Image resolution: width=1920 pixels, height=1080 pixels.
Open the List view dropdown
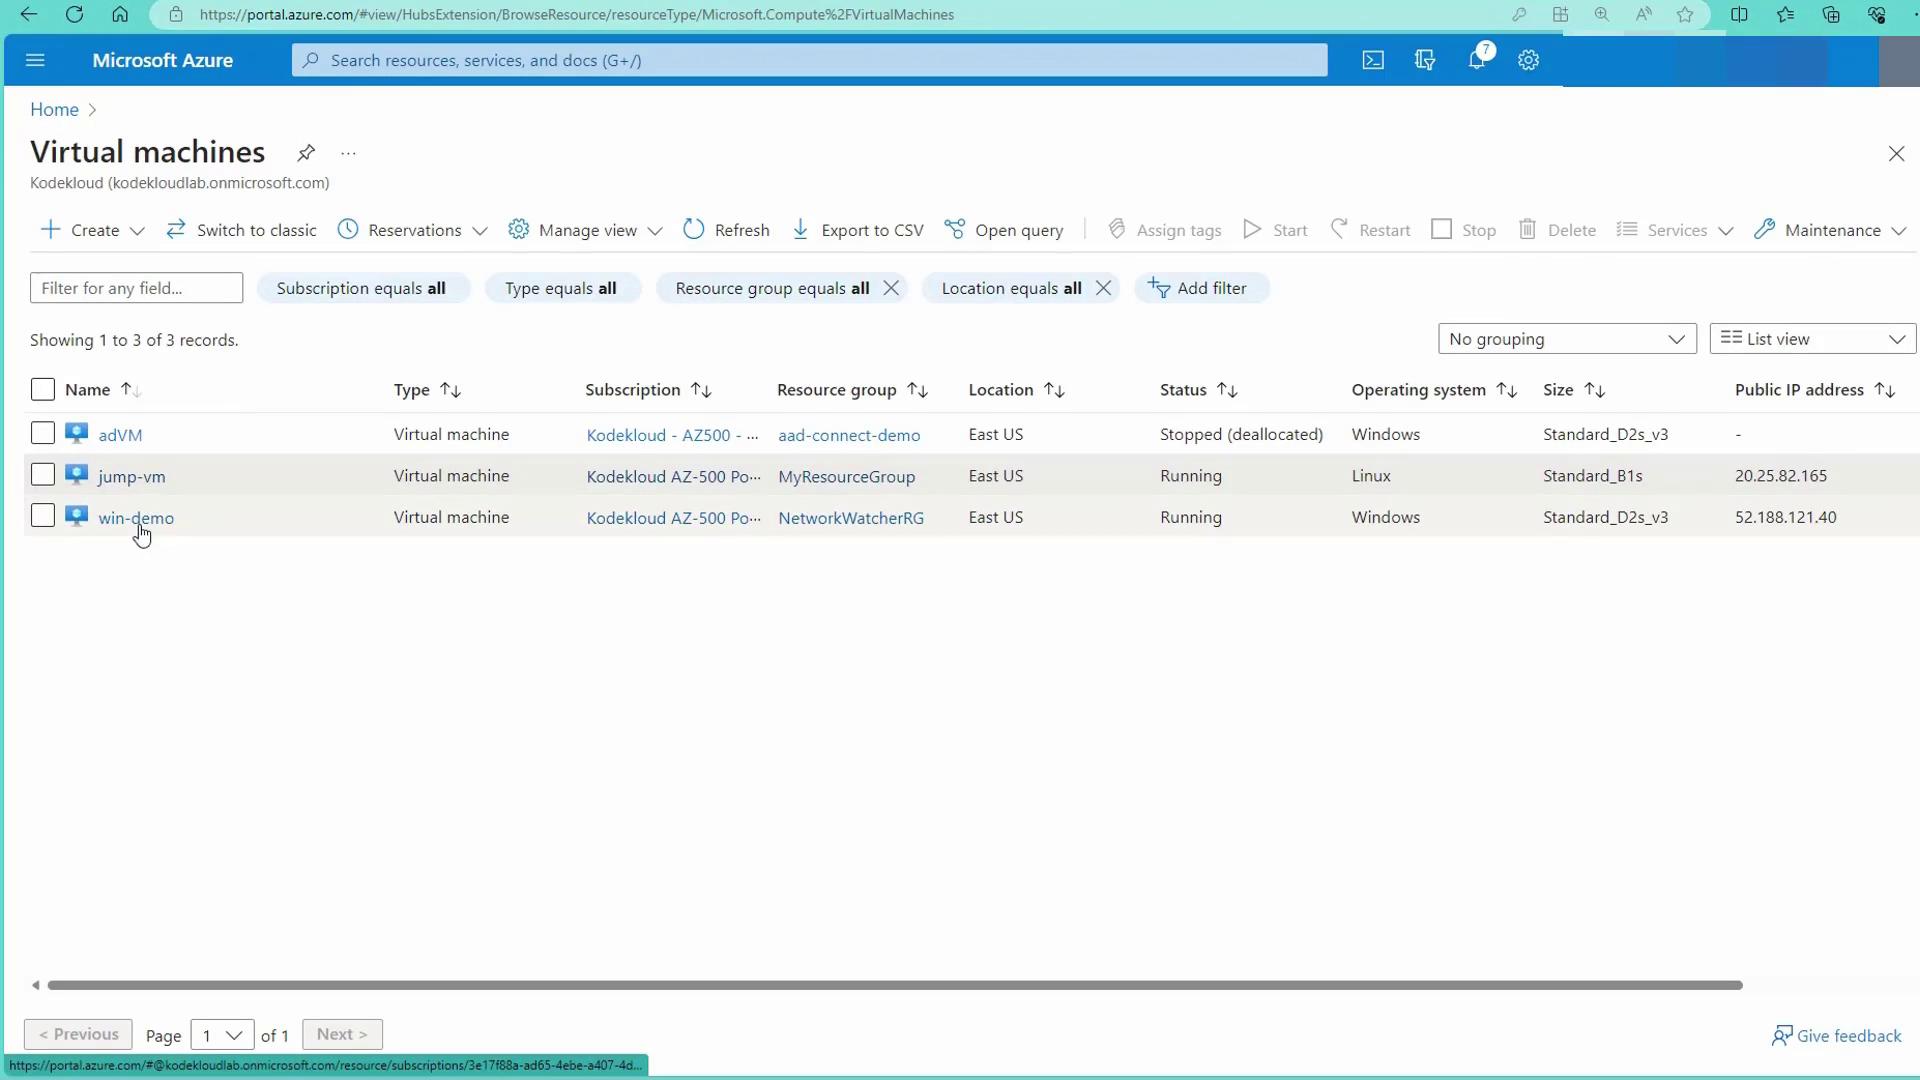pos(1813,339)
